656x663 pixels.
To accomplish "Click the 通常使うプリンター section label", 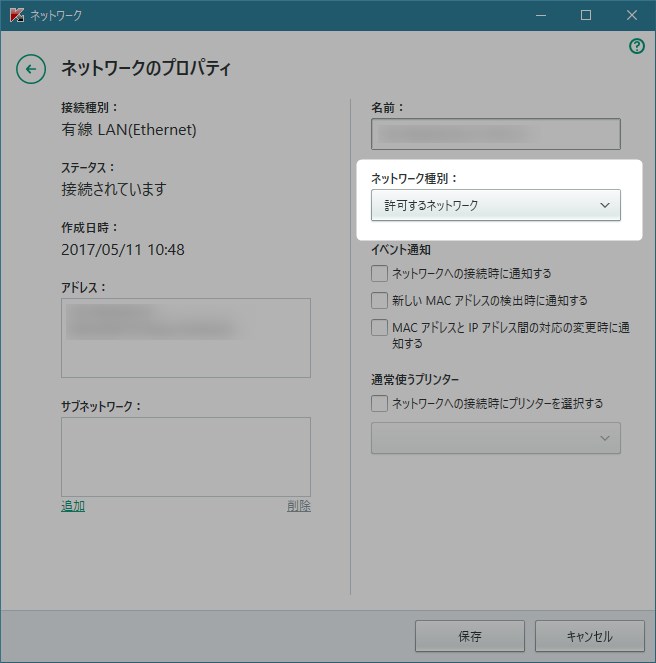I will tap(415, 380).
